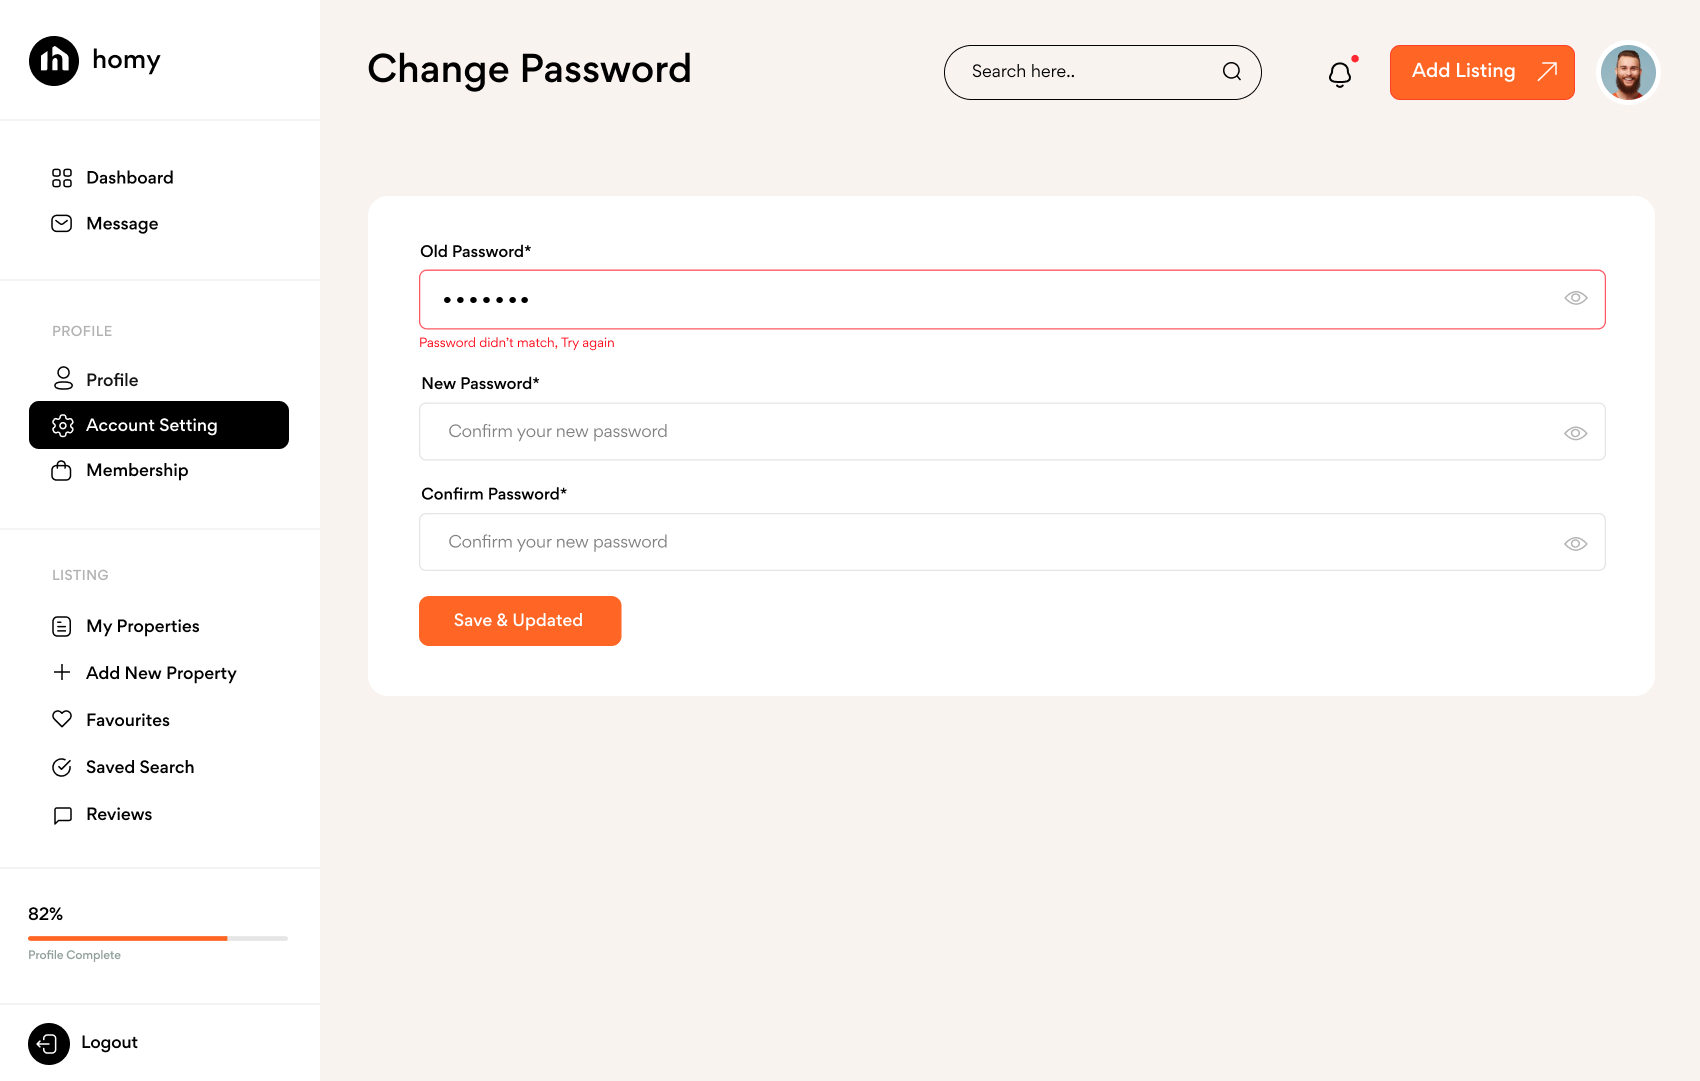Click the Favourites heart icon
The image size is (1700, 1081).
62,719
